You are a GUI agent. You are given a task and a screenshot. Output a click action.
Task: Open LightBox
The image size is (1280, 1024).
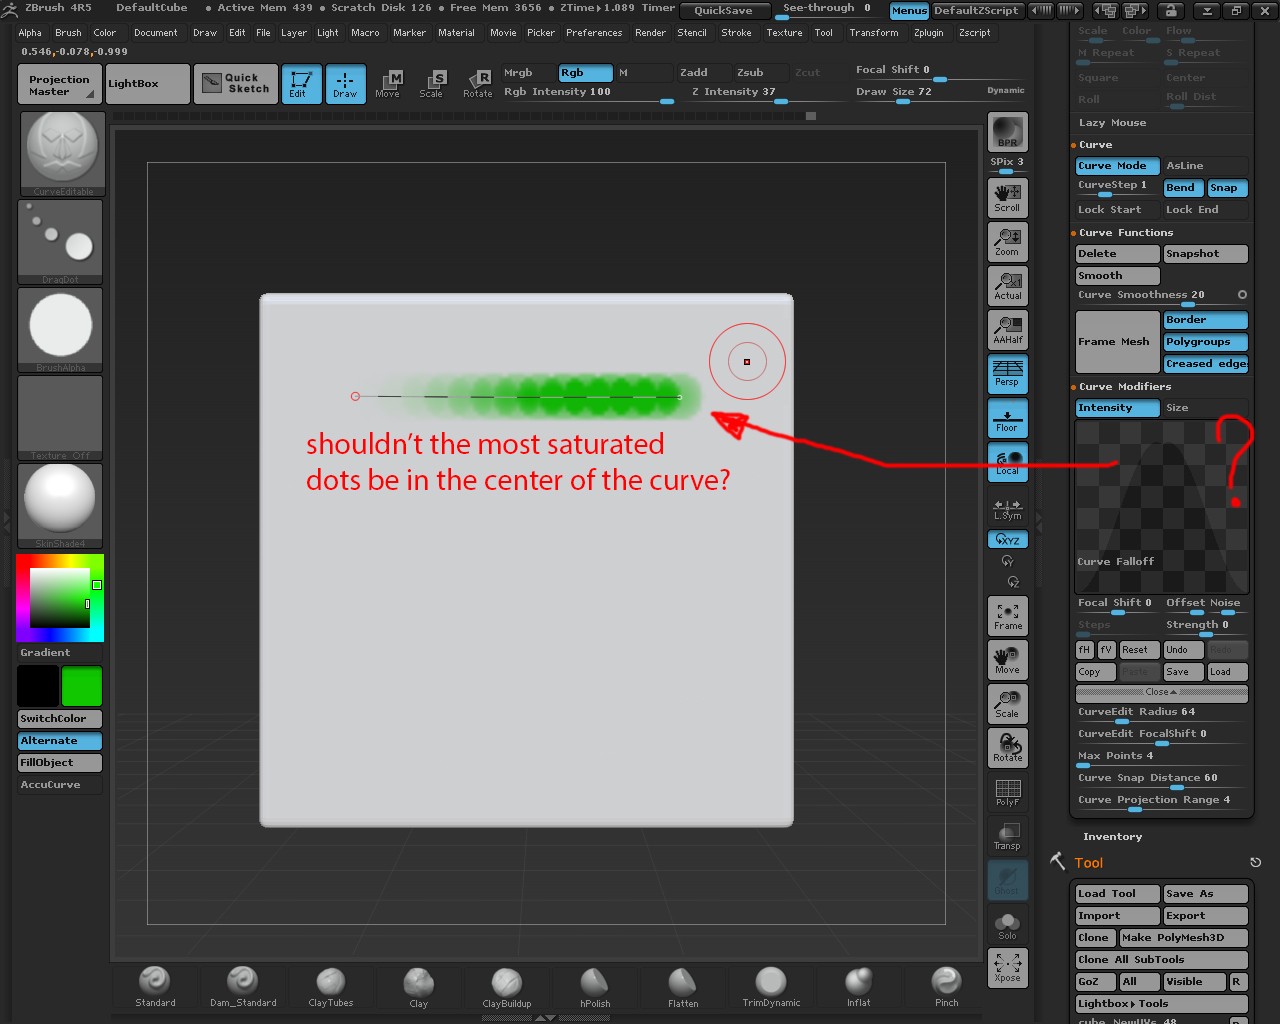[x=147, y=84]
